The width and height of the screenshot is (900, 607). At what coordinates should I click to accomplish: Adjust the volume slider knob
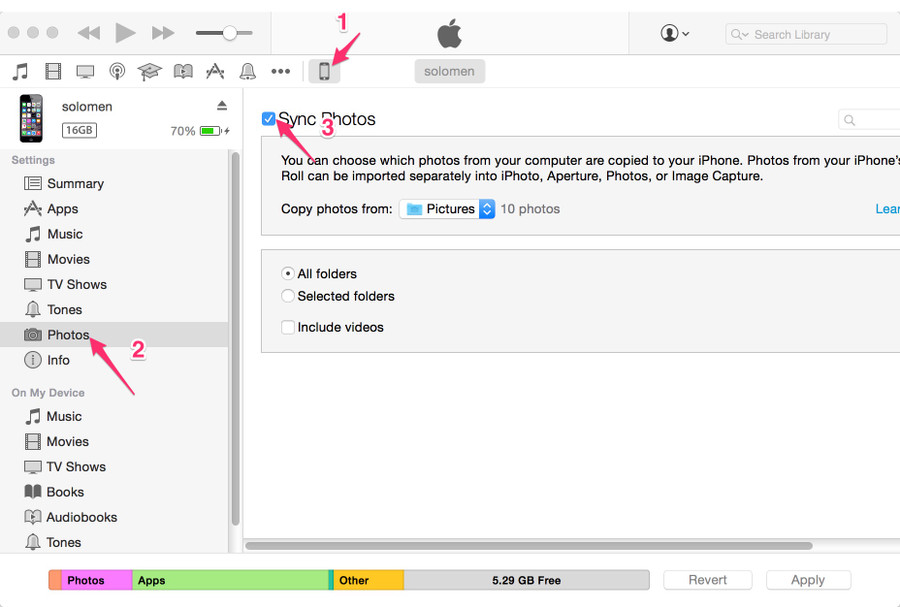coord(230,33)
